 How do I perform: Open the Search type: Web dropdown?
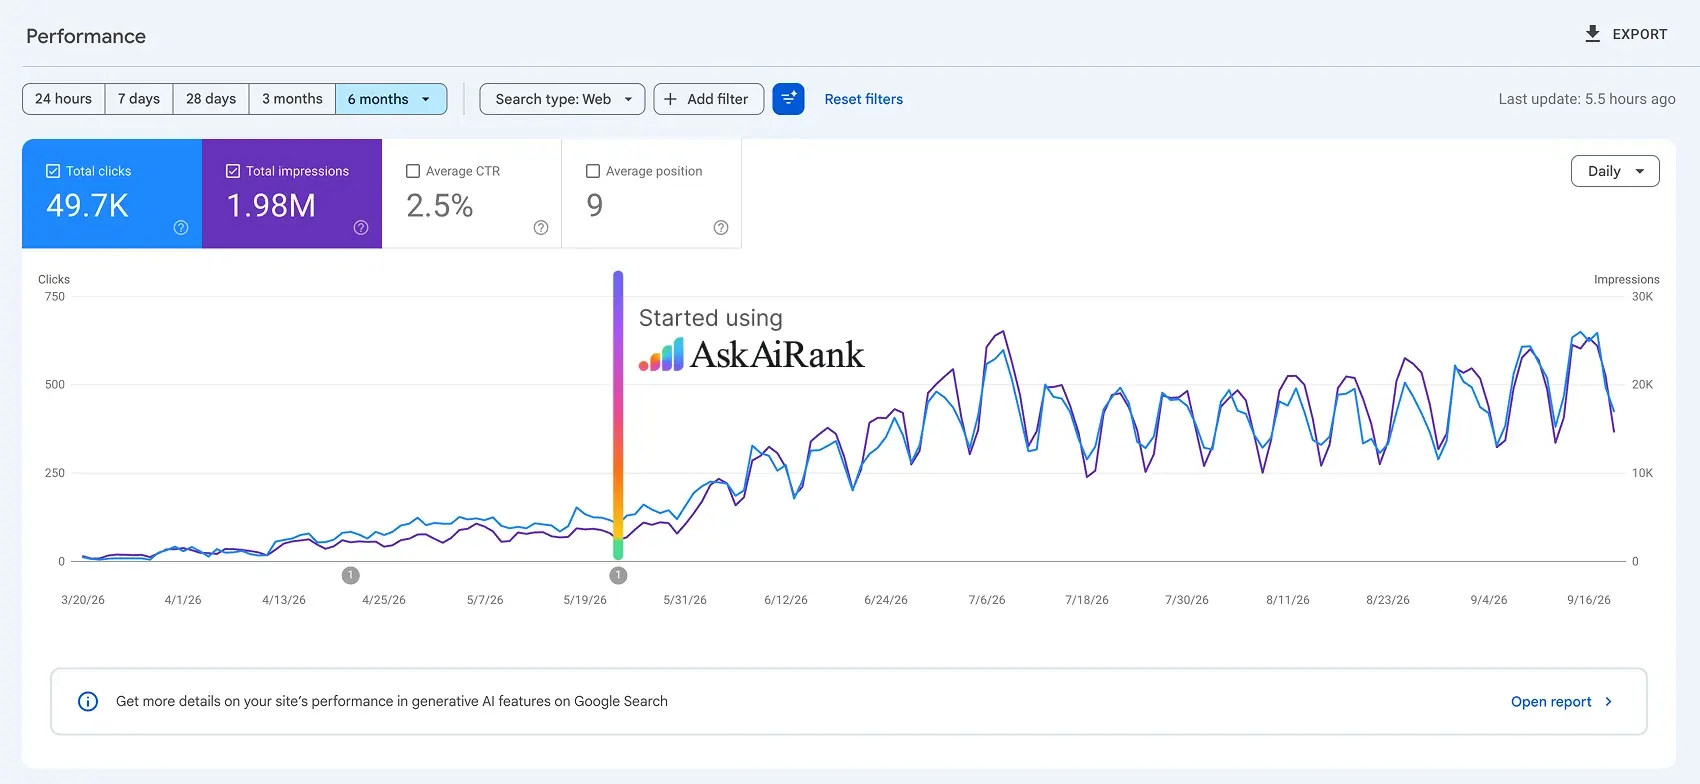(562, 99)
